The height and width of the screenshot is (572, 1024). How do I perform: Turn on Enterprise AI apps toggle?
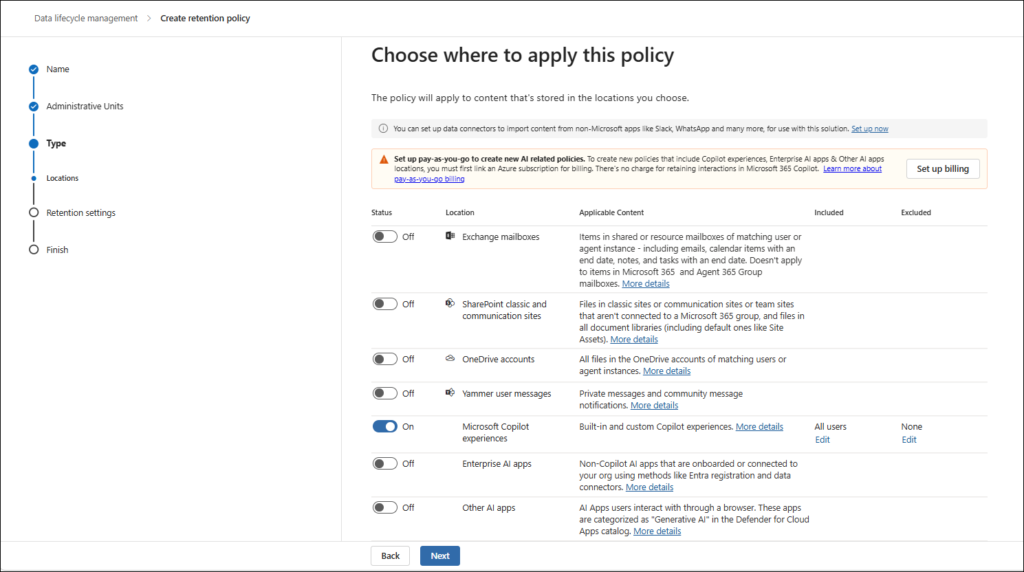pyautogui.click(x=385, y=463)
